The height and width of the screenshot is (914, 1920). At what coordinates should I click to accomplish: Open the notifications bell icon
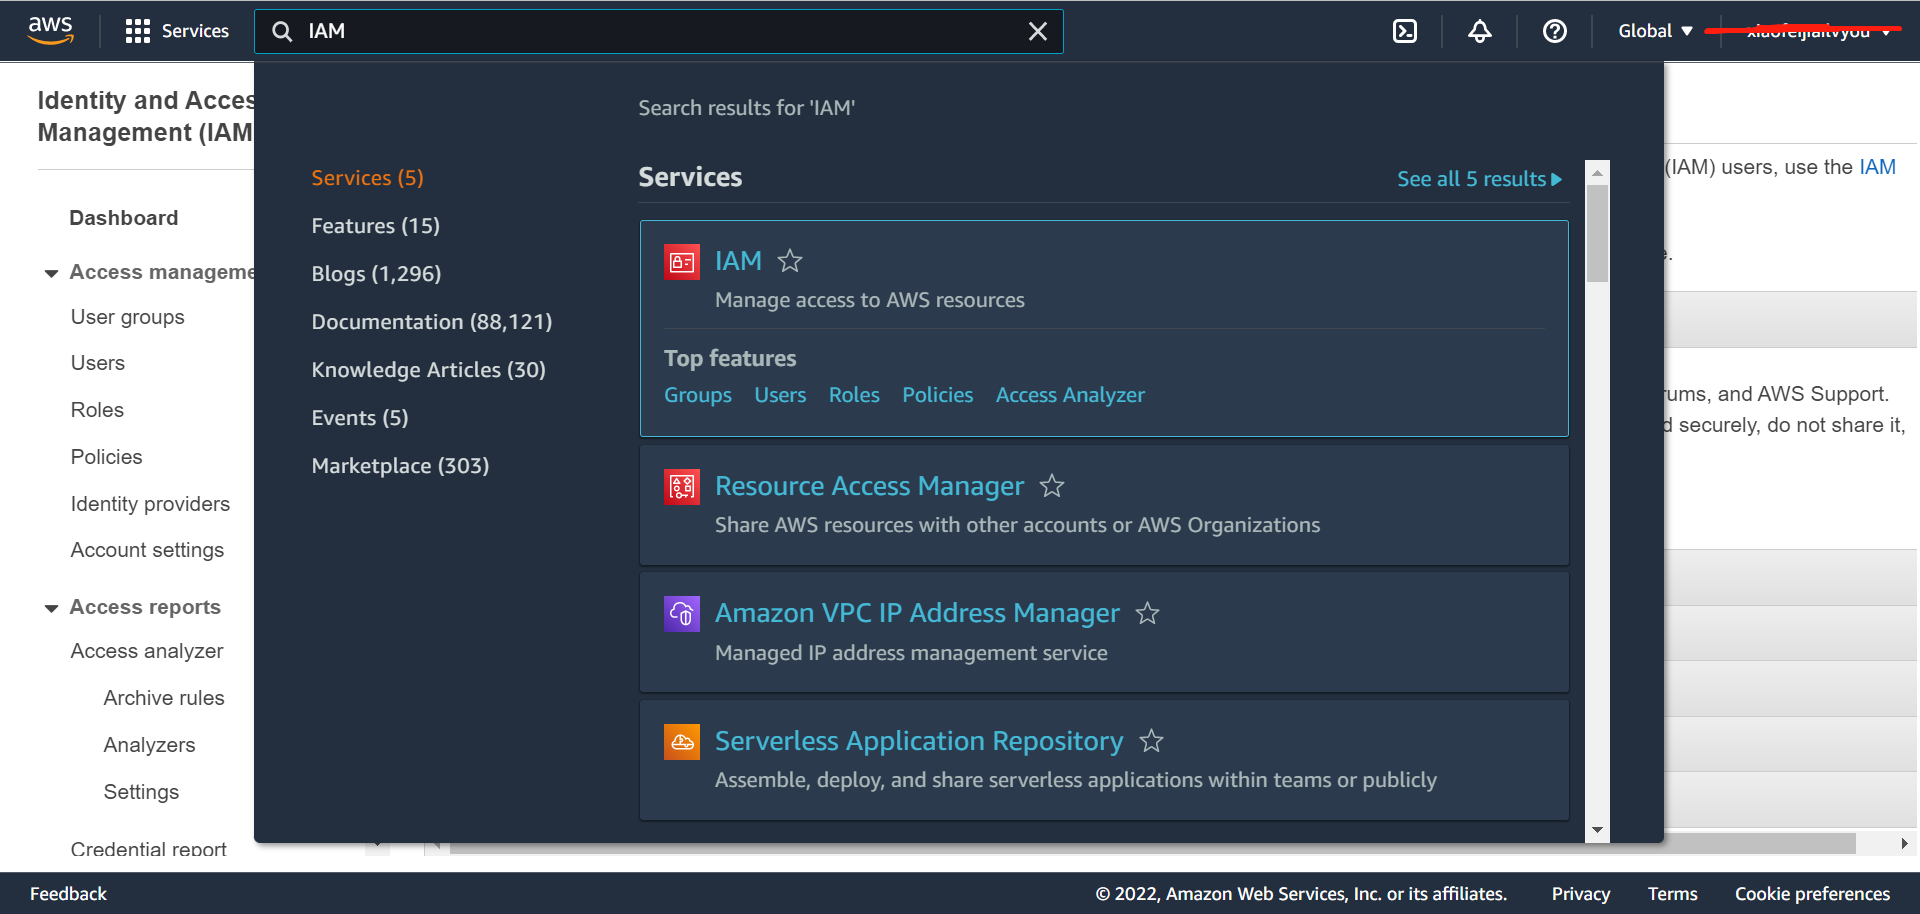tap(1480, 31)
